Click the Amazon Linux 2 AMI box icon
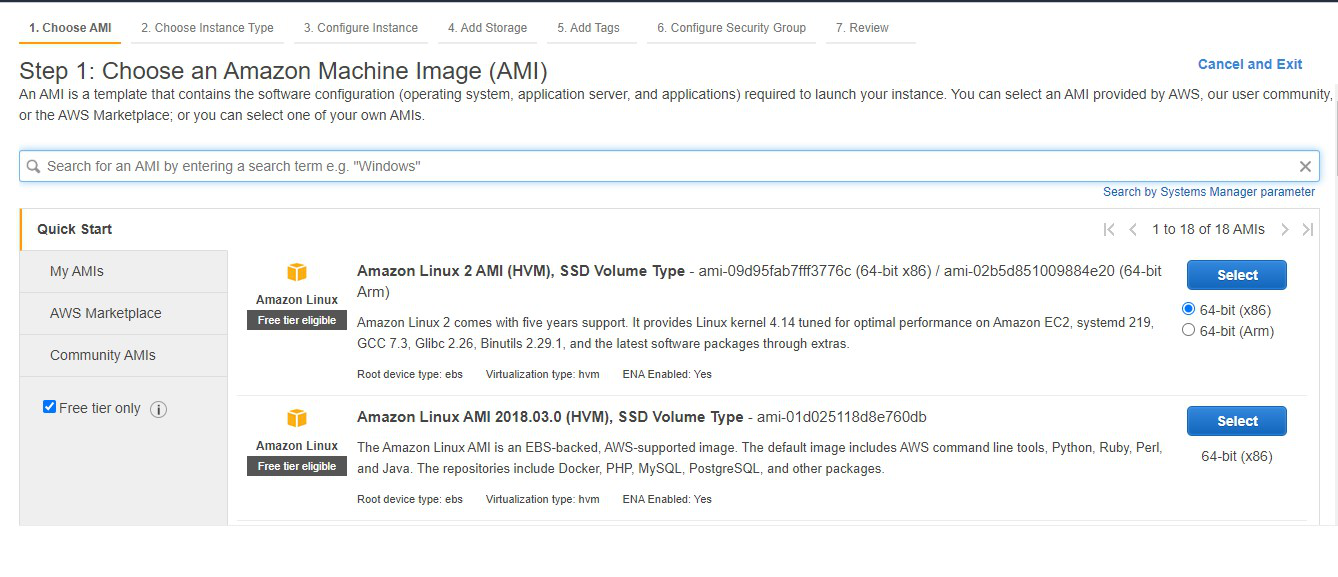Screen dimensions: 1338x577 pyautogui.click(x=297, y=272)
